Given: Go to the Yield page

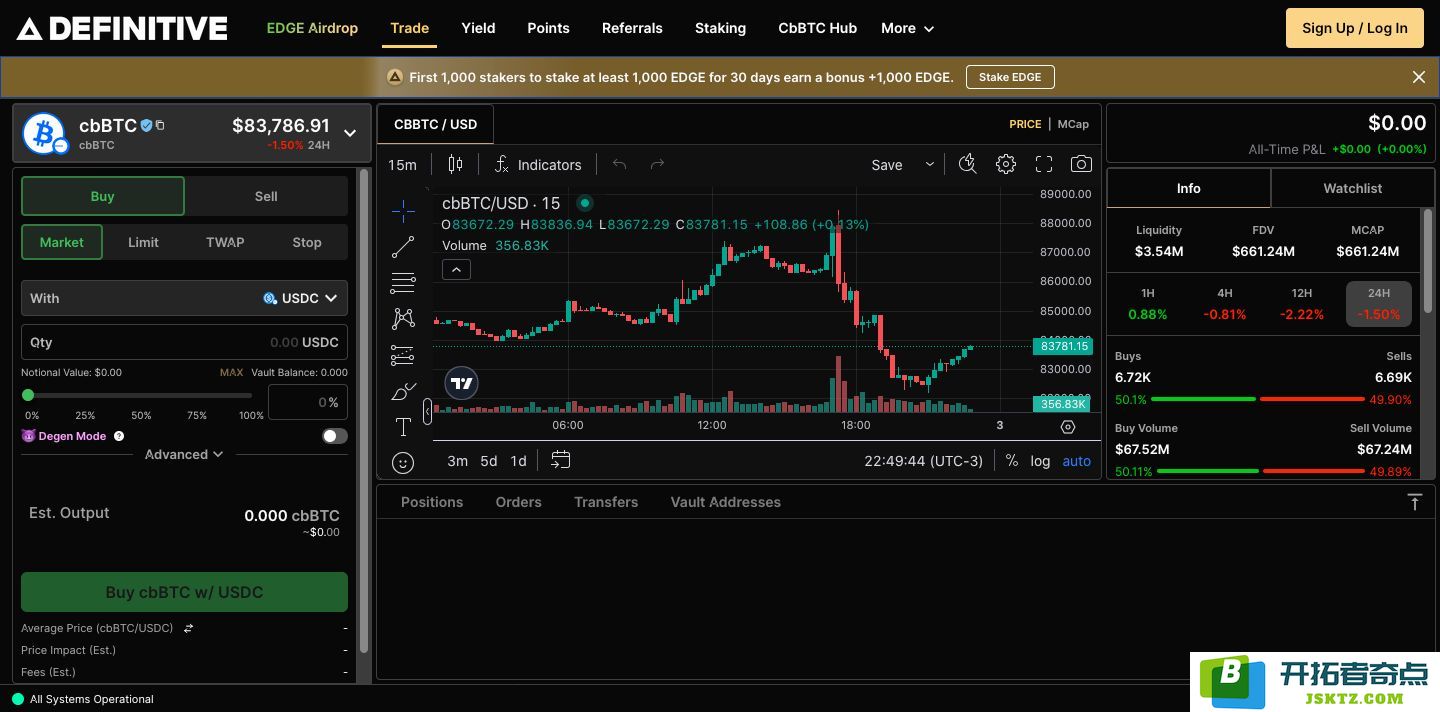Looking at the screenshot, I should tap(478, 28).
